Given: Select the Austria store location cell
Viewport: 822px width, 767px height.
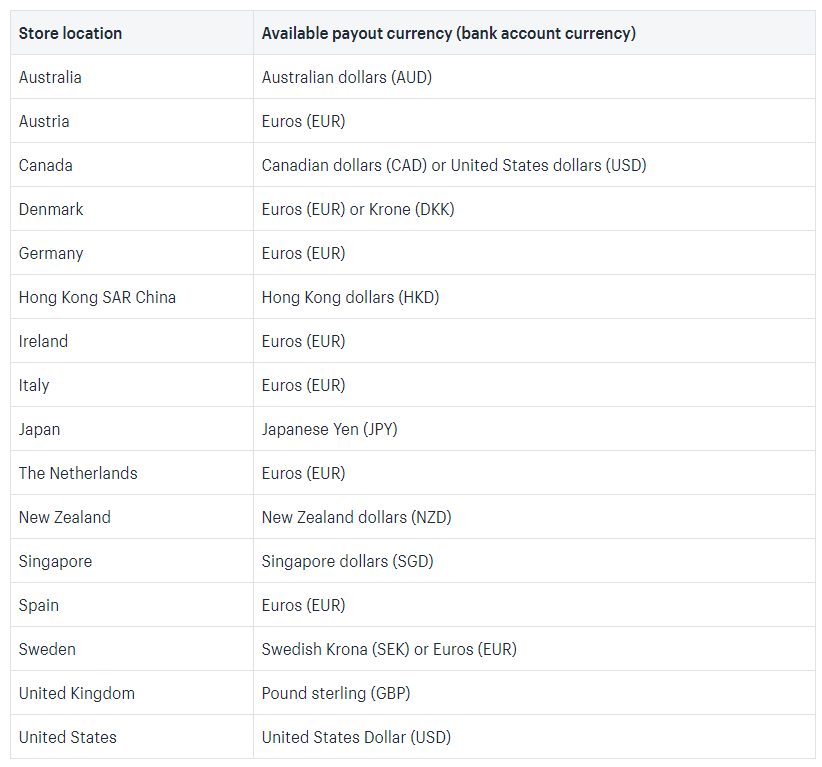Looking at the screenshot, I should click(44, 121).
